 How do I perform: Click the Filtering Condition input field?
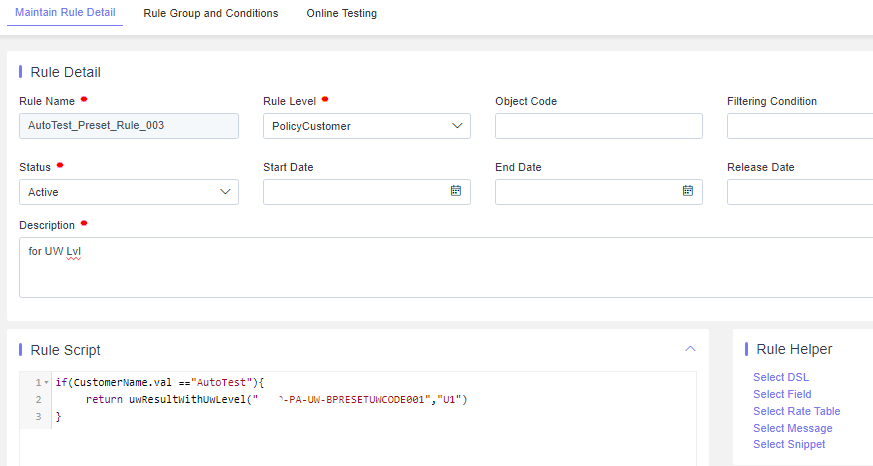800,126
